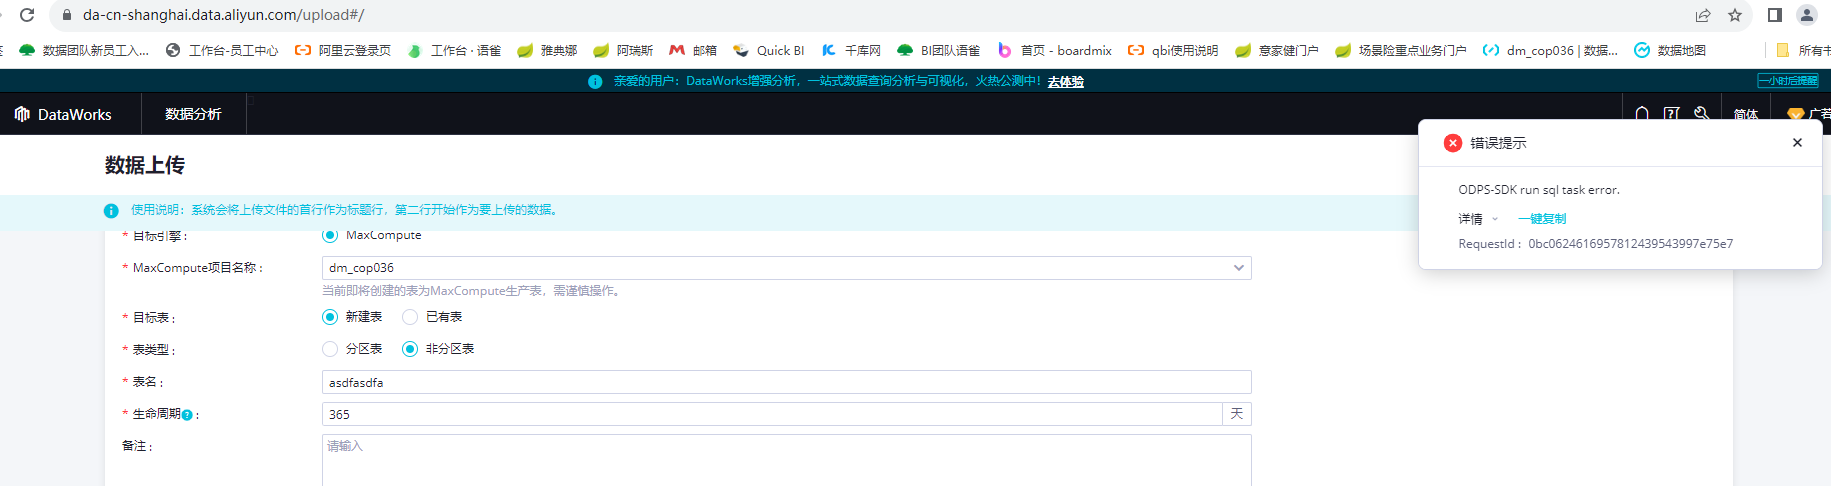Select the 新建表 radio option
The width and height of the screenshot is (1831, 486).
coord(330,317)
